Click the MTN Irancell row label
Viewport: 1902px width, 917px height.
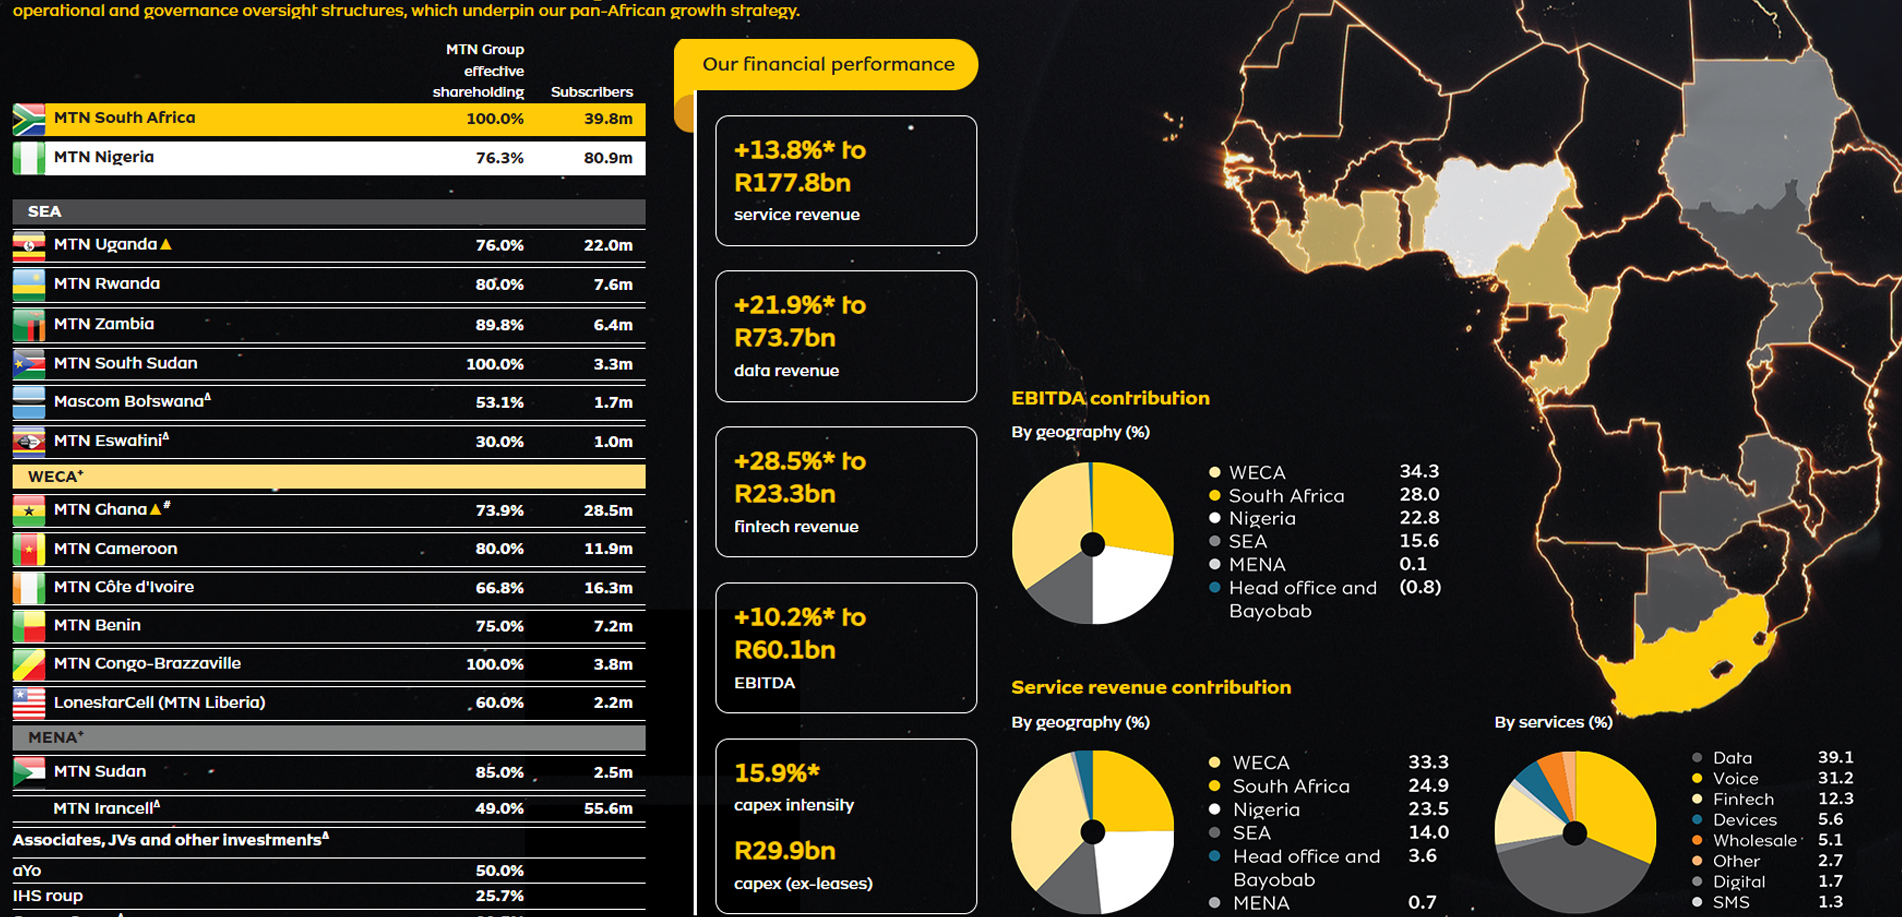pos(106,808)
